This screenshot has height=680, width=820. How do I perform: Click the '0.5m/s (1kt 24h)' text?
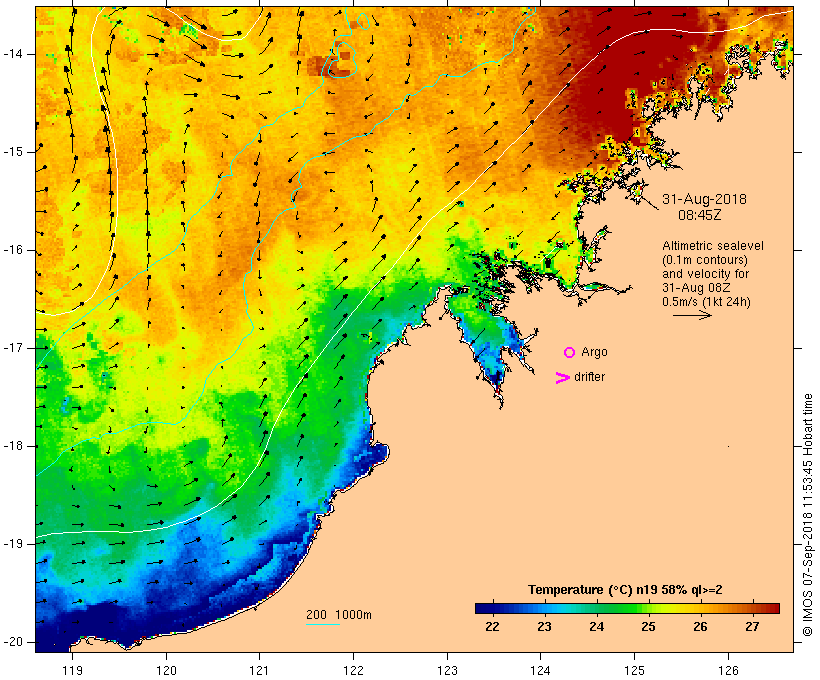[707, 302]
